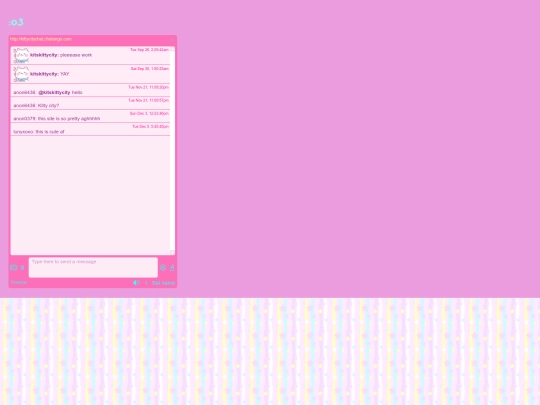Click the 'this is cute af' message

point(50,132)
